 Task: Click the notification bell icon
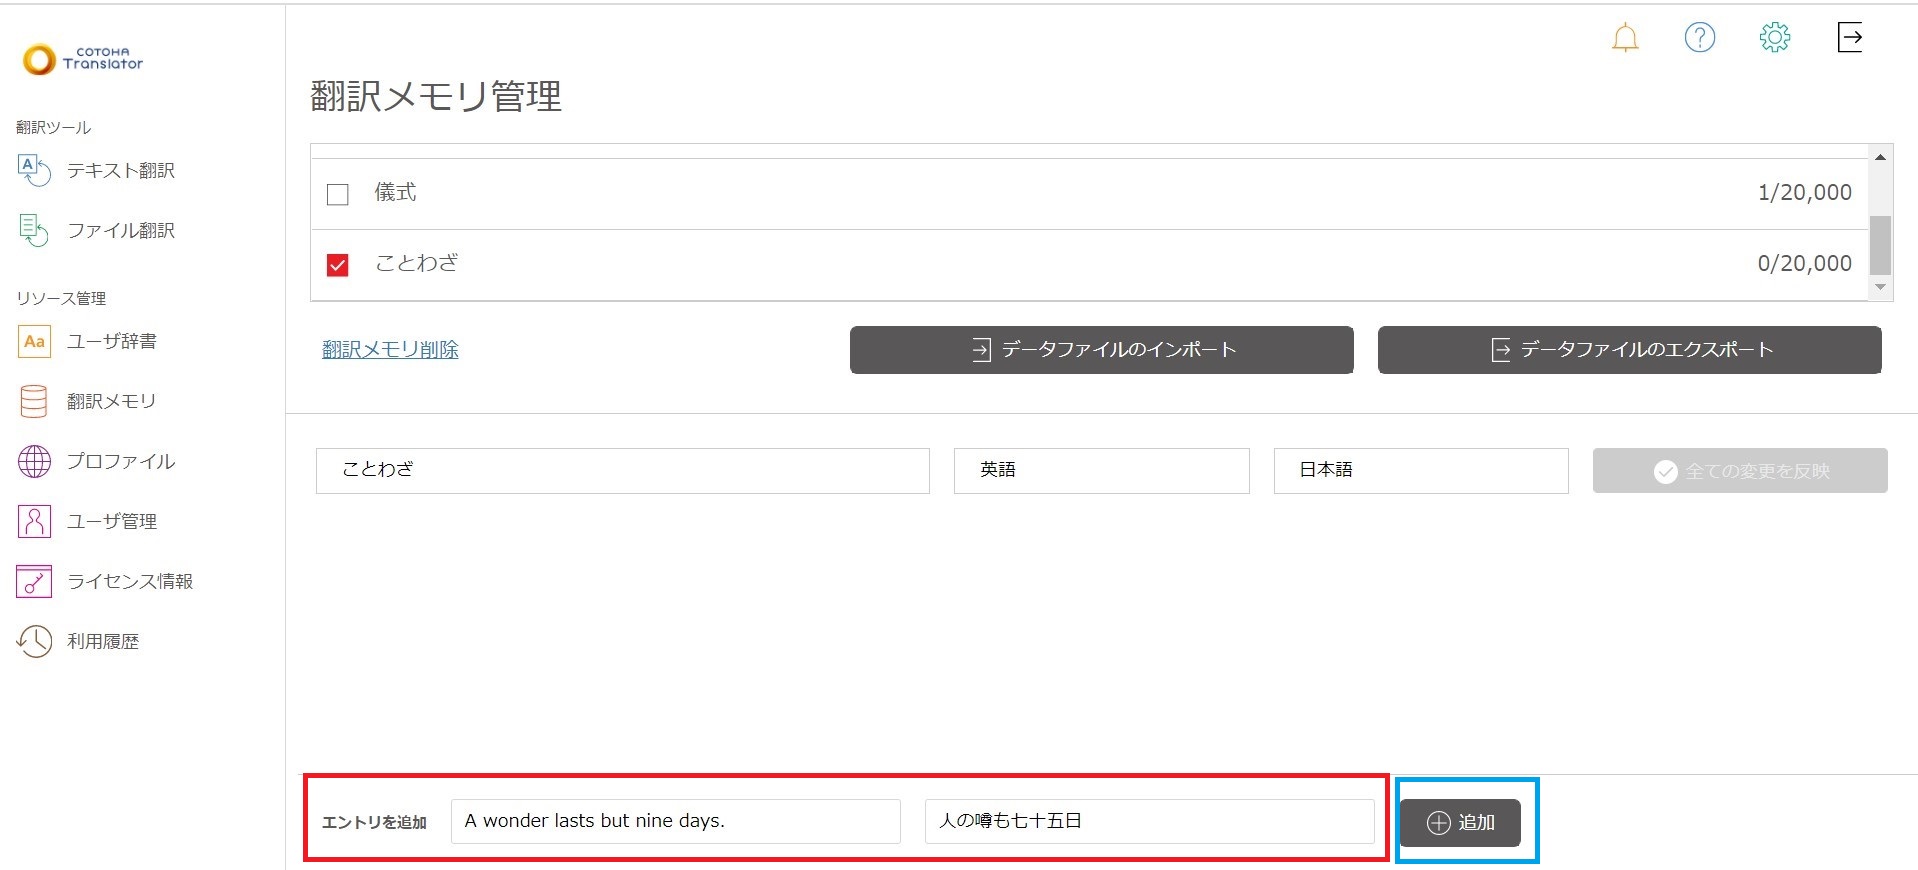pos(1625,38)
